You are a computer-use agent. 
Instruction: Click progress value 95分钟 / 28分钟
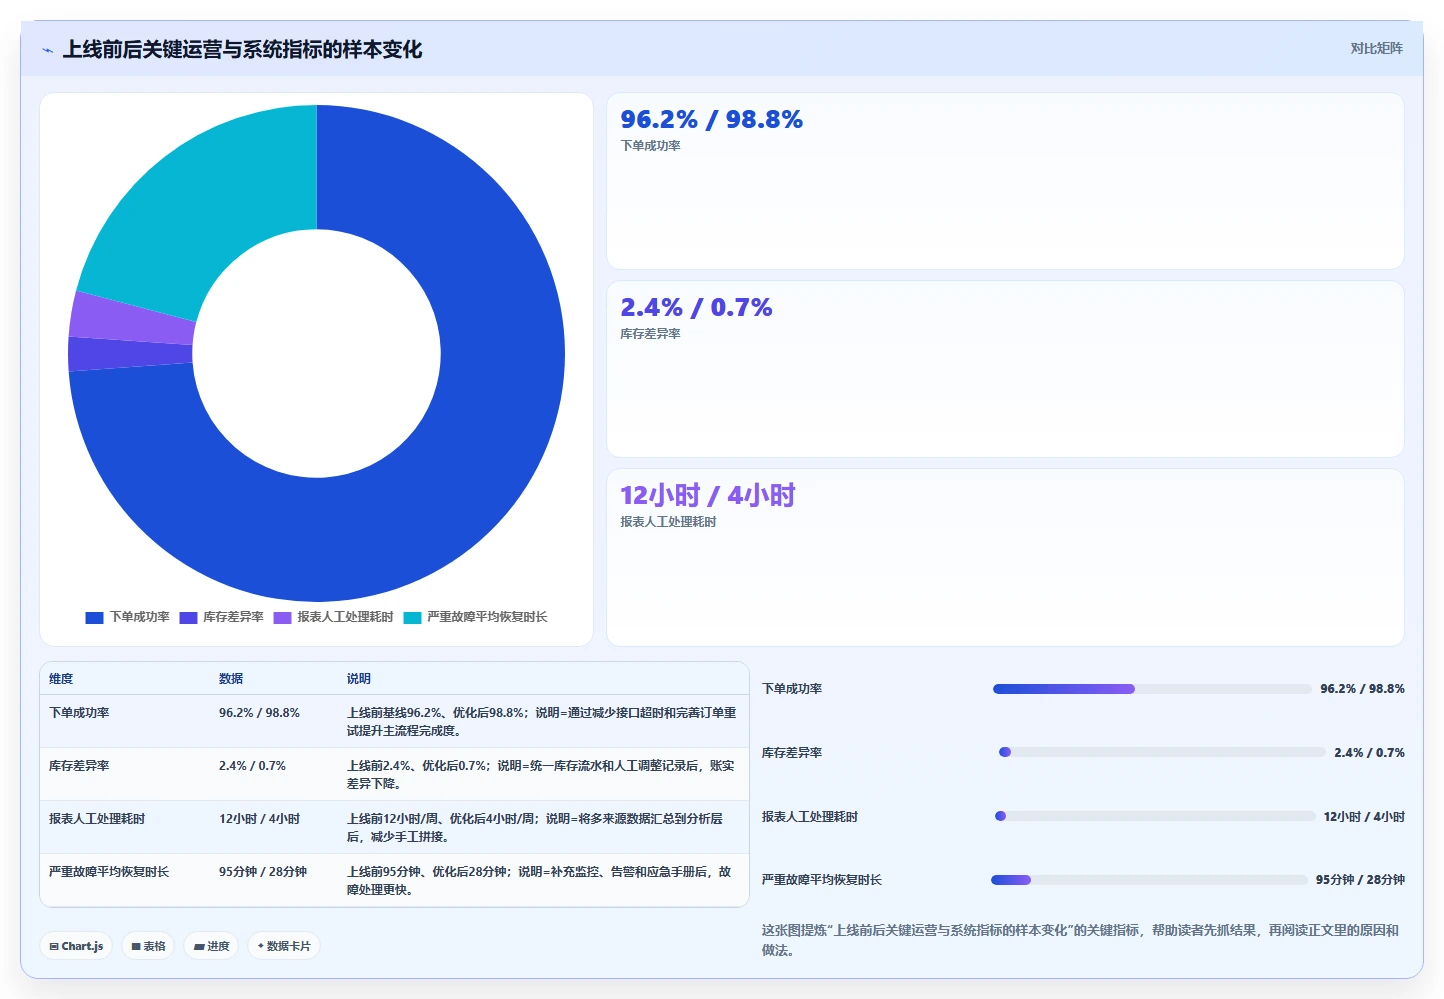point(1360,880)
